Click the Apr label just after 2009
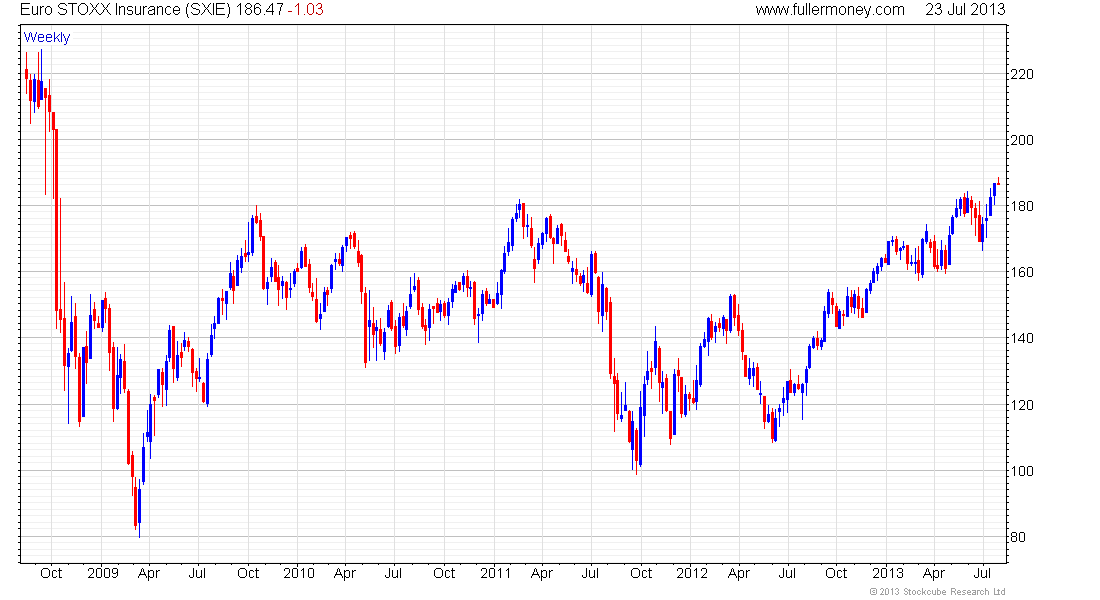Image resolution: width=1100 pixels, height=600 pixels. (x=149, y=573)
